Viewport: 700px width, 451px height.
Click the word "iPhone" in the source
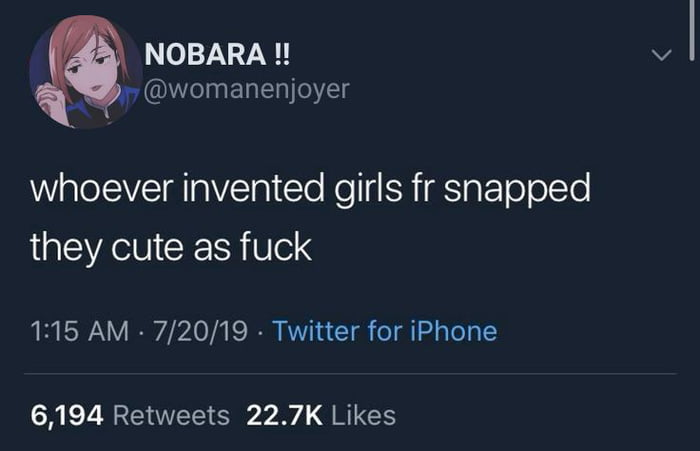point(456,330)
